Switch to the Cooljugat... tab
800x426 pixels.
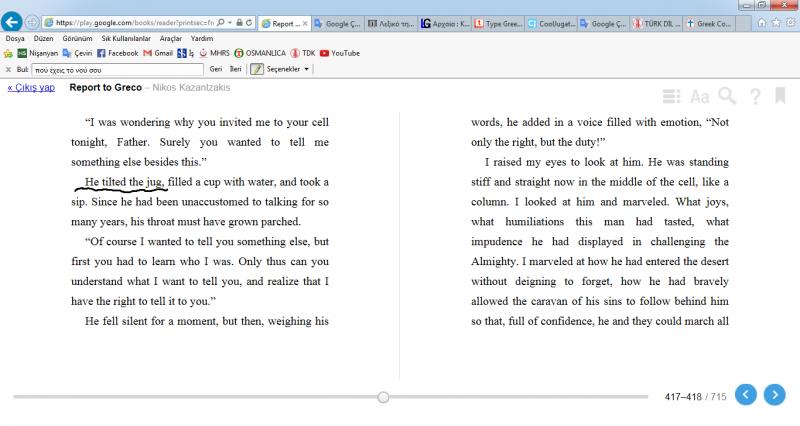pos(552,23)
